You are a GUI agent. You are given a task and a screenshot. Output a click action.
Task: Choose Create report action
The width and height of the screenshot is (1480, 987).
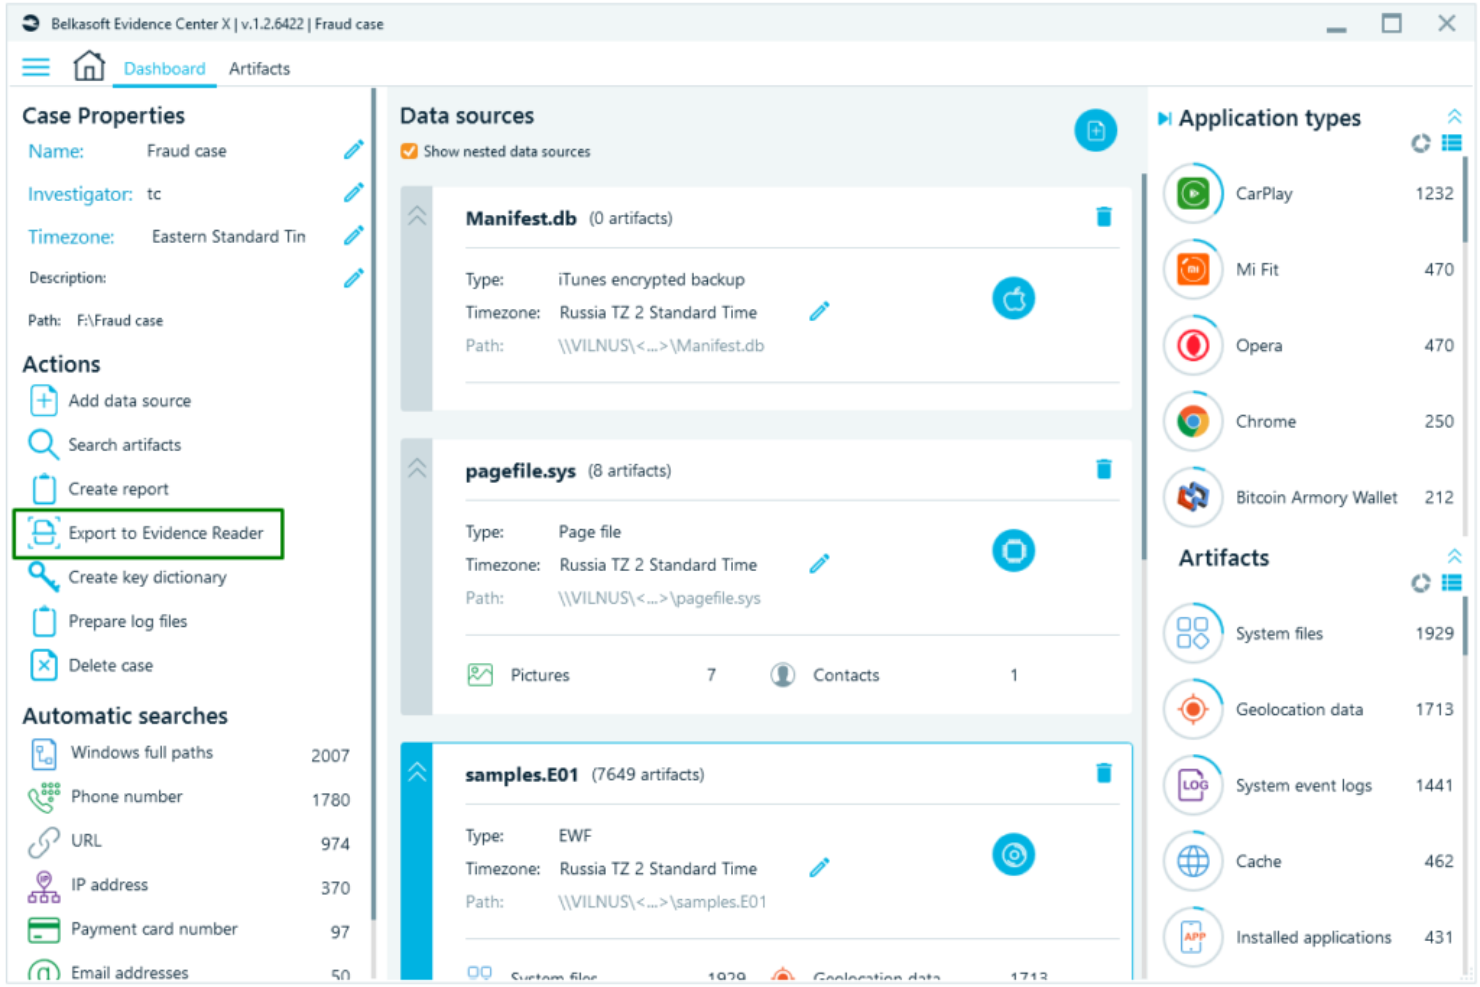click(99, 489)
